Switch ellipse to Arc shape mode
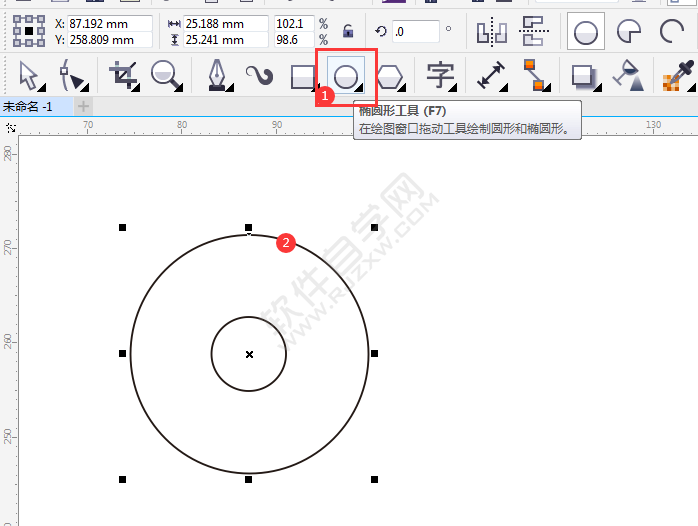Screen dimensions: 698x526 point(671,31)
